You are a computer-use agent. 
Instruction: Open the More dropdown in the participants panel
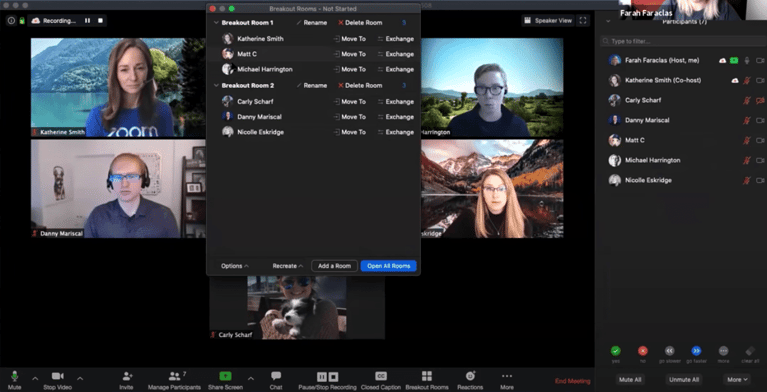[x=737, y=379]
